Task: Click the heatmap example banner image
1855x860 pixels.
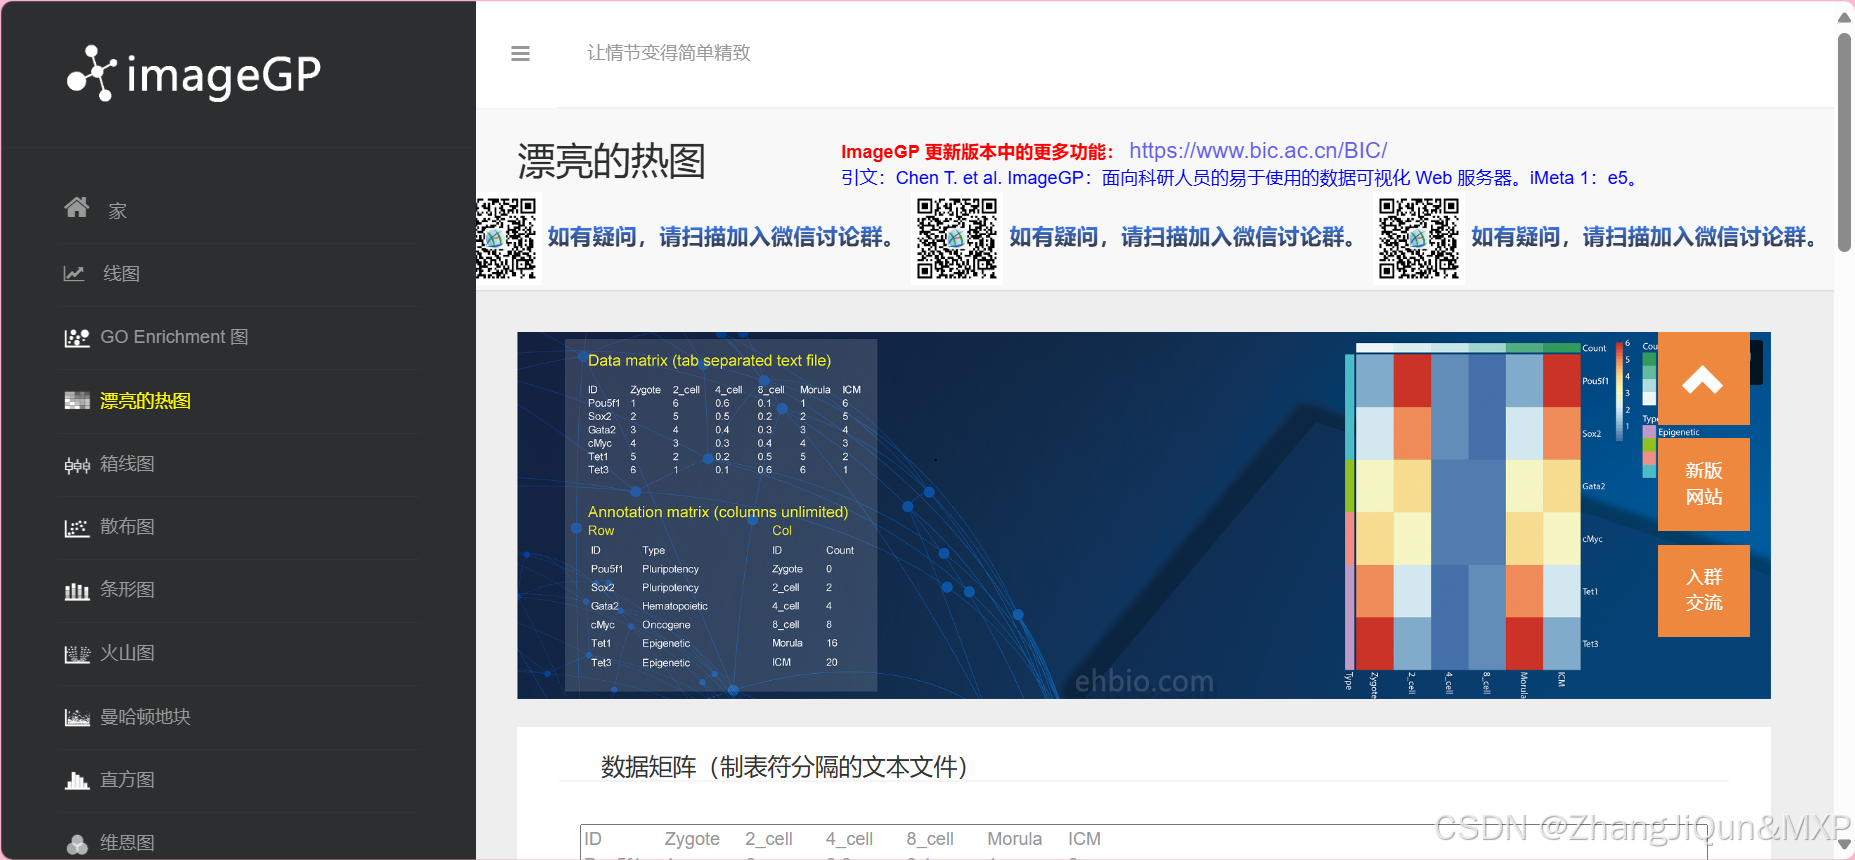Action: [x=1143, y=515]
